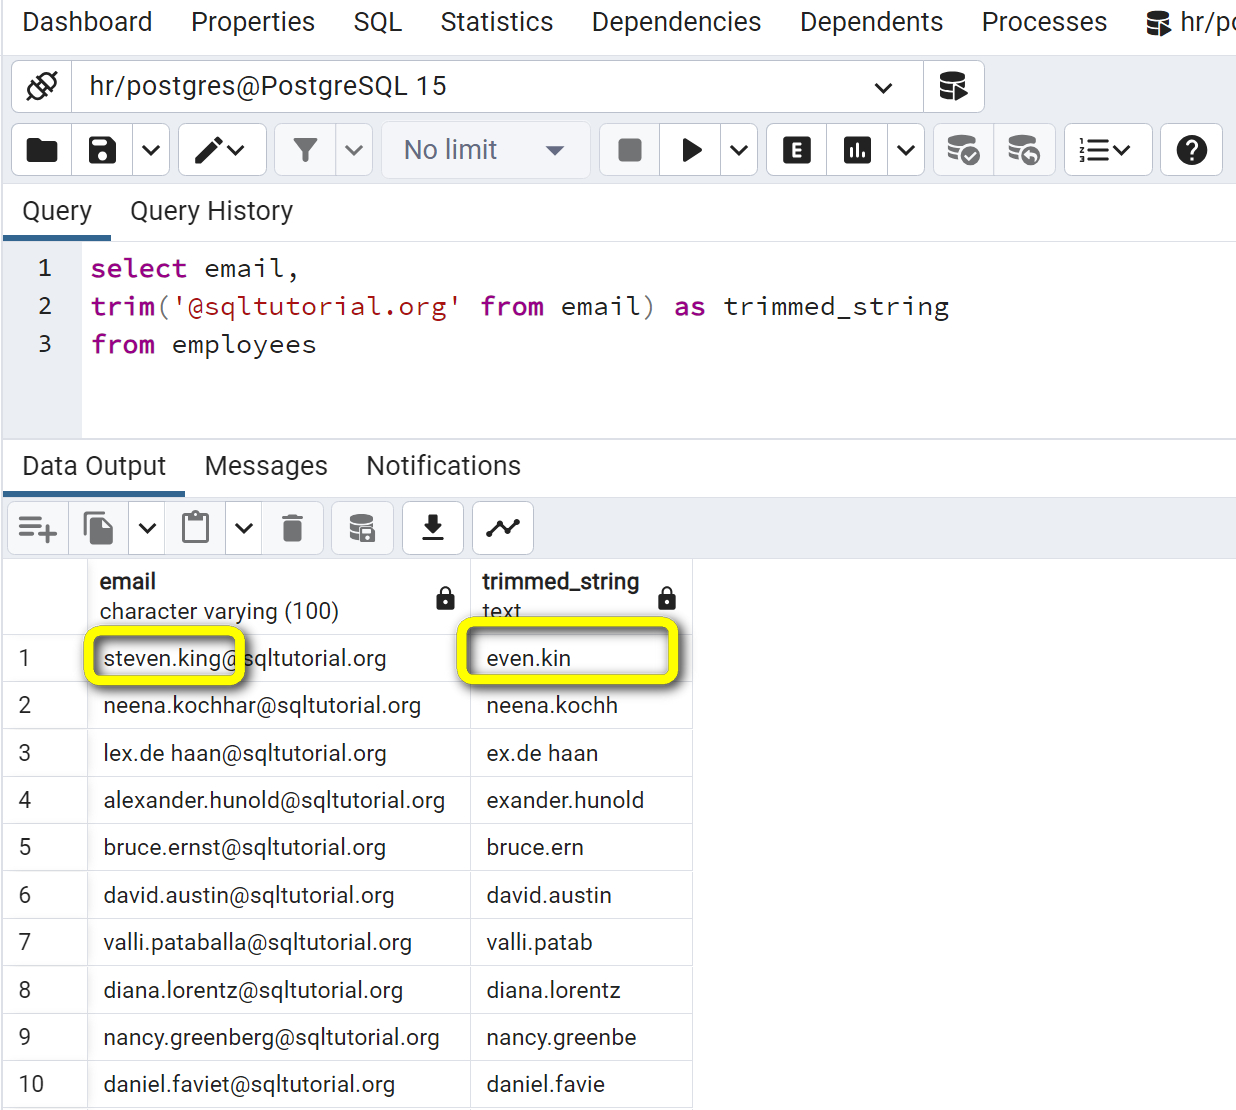This screenshot has height=1110, width=1236.
Task: Run Explain Analyze on the query
Action: tap(857, 149)
